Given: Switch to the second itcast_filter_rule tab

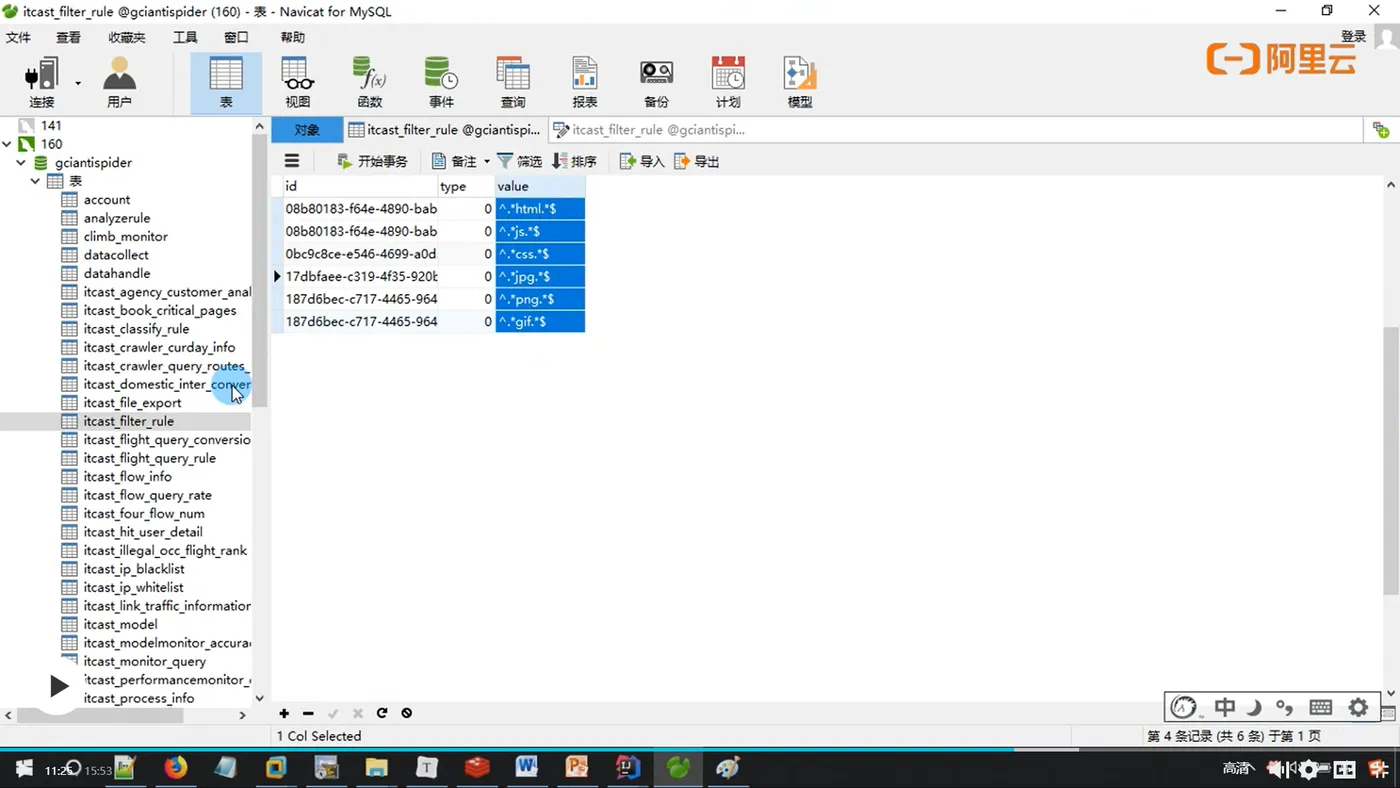Looking at the screenshot, I should click(x=650, y=130).
